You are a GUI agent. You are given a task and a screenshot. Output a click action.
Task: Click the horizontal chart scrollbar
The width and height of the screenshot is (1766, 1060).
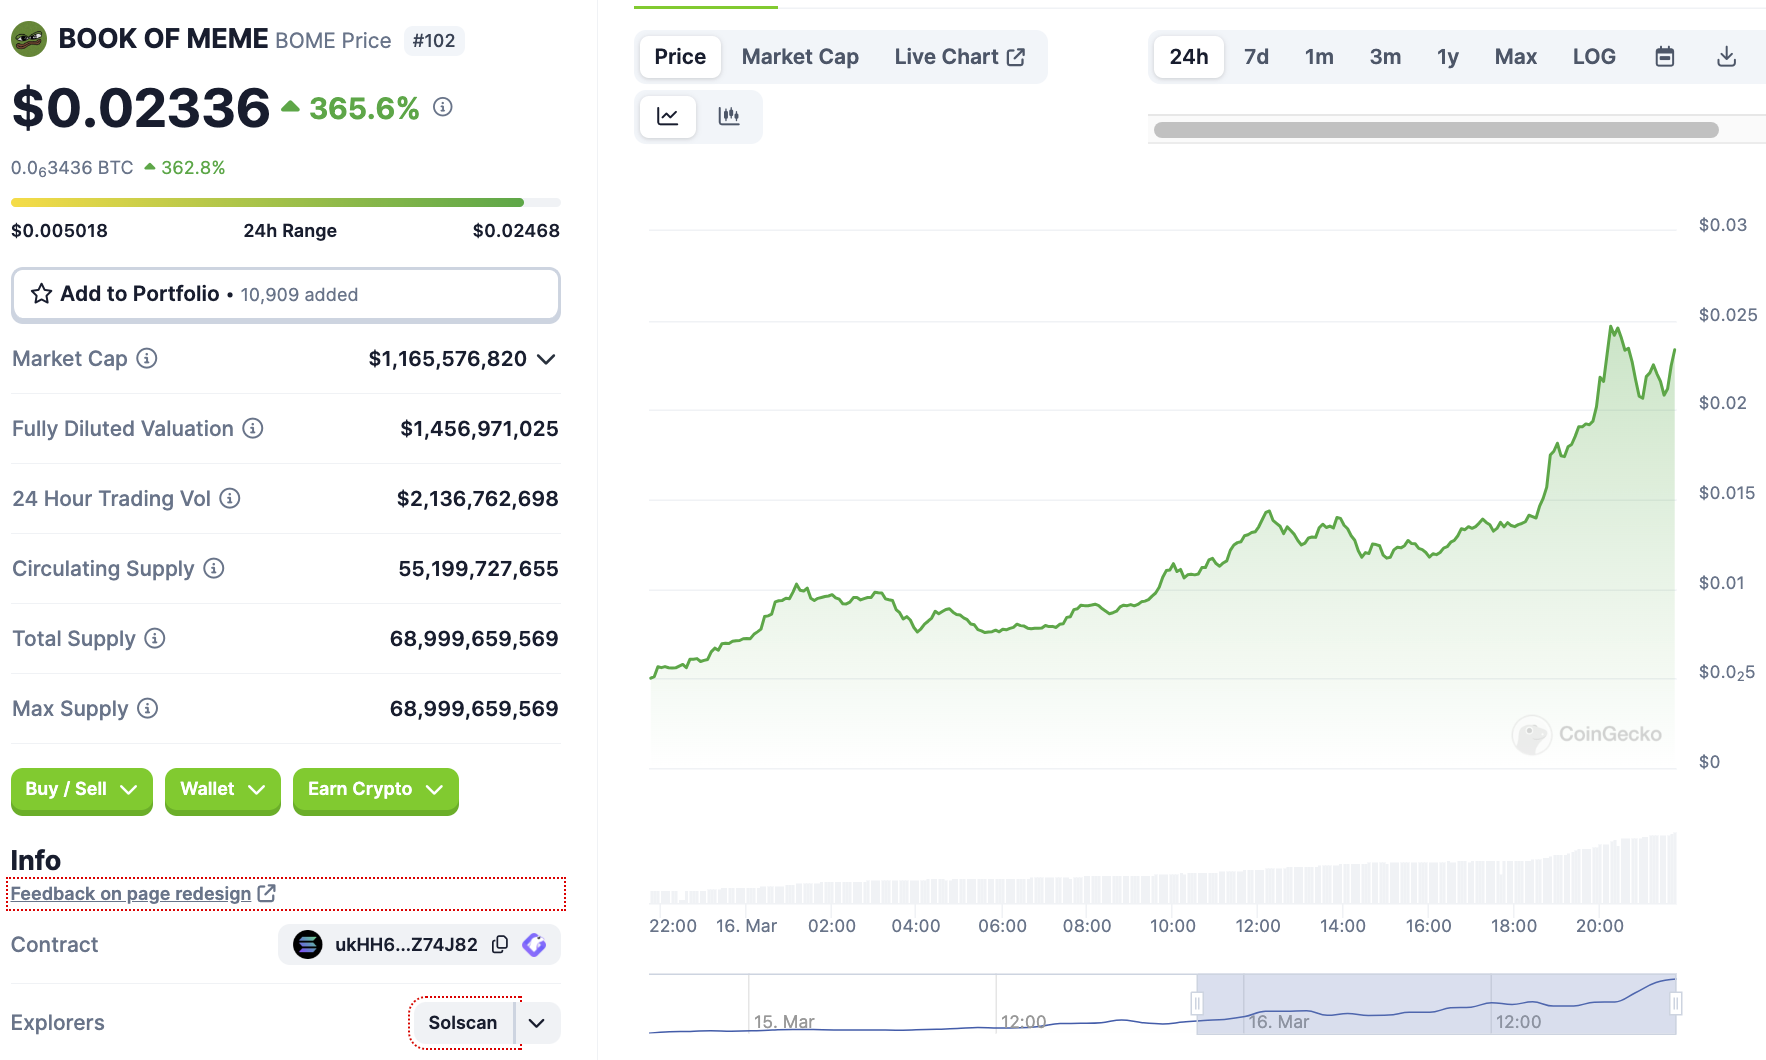[x=1435, y=130]
